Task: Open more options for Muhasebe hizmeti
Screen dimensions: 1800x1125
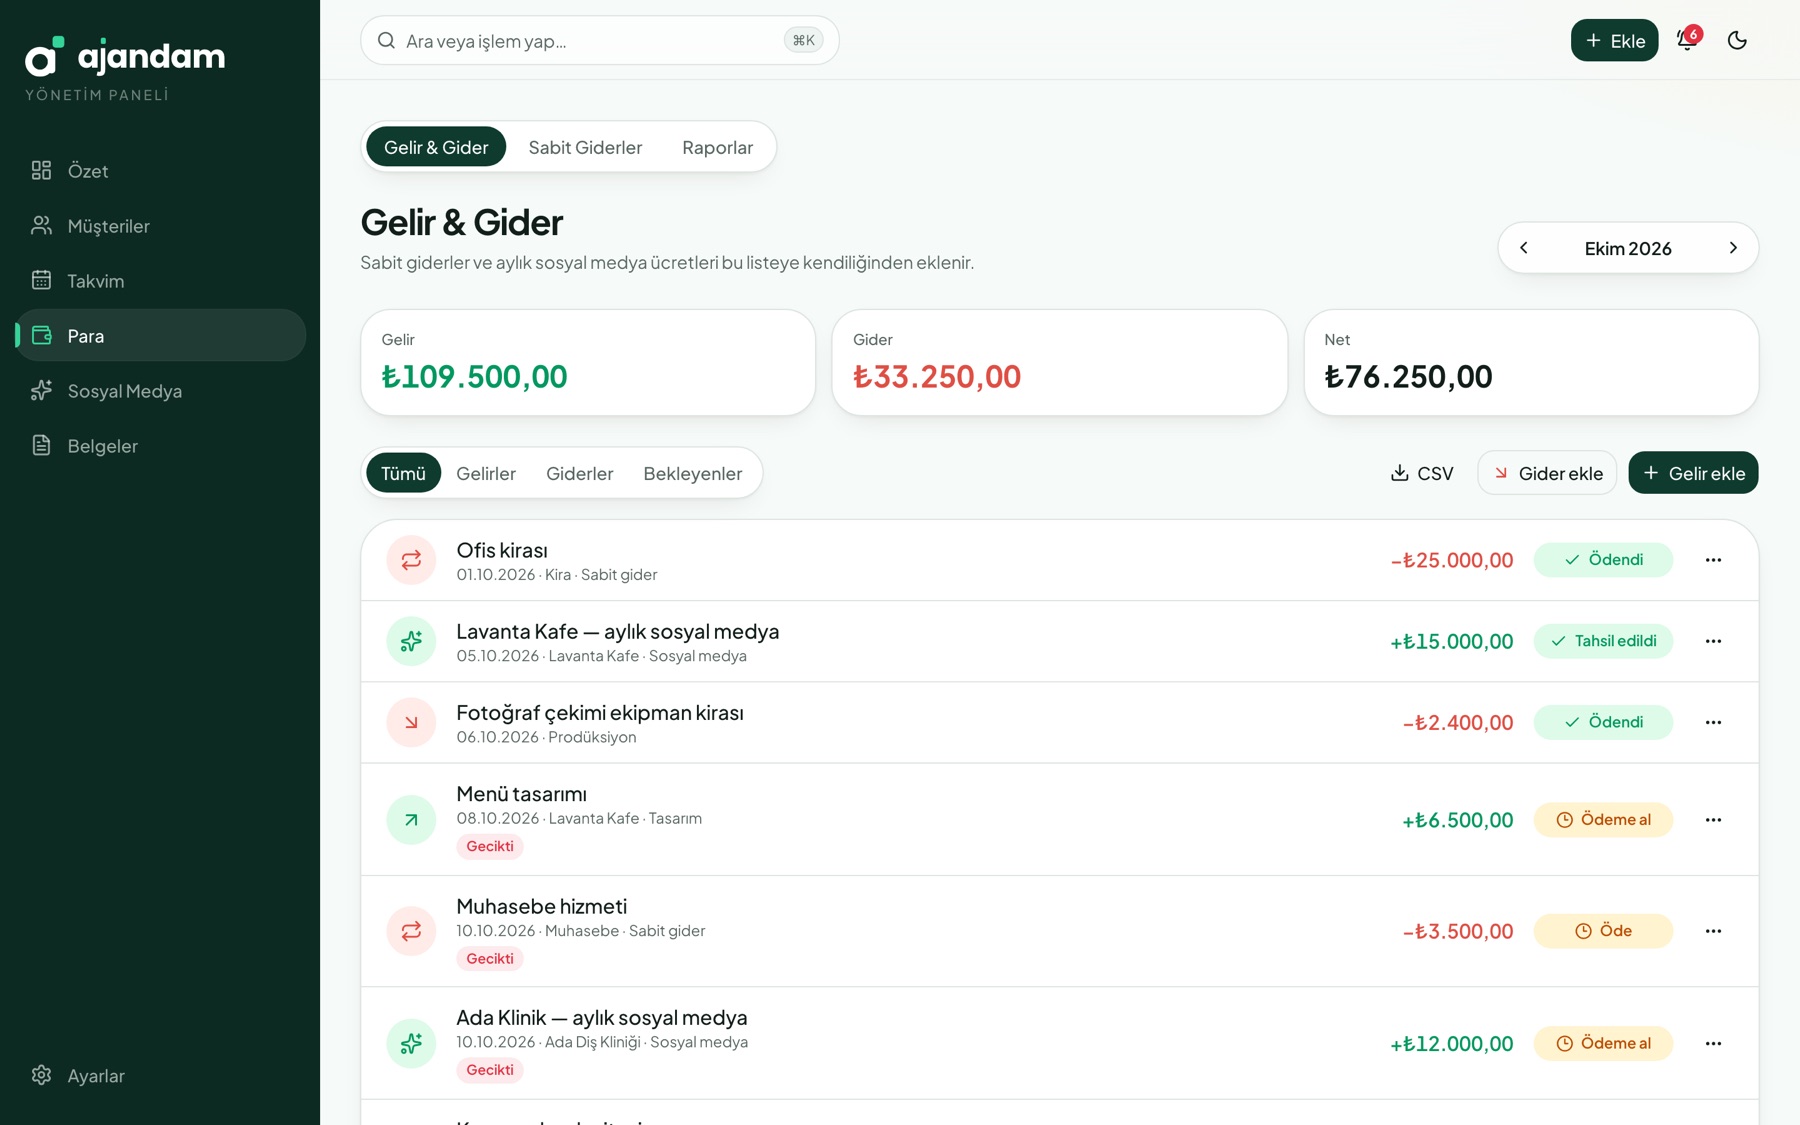Action: point(1713,931)
